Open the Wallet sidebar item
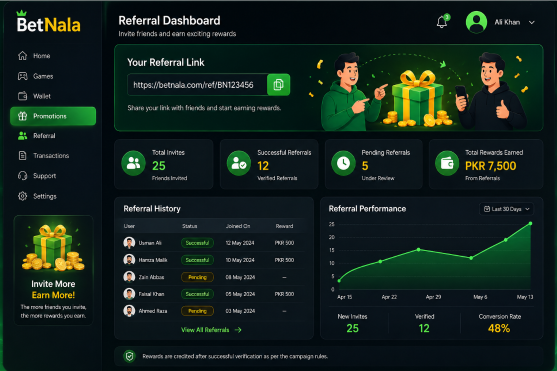 pyautogui.click(x=53, y=96)
